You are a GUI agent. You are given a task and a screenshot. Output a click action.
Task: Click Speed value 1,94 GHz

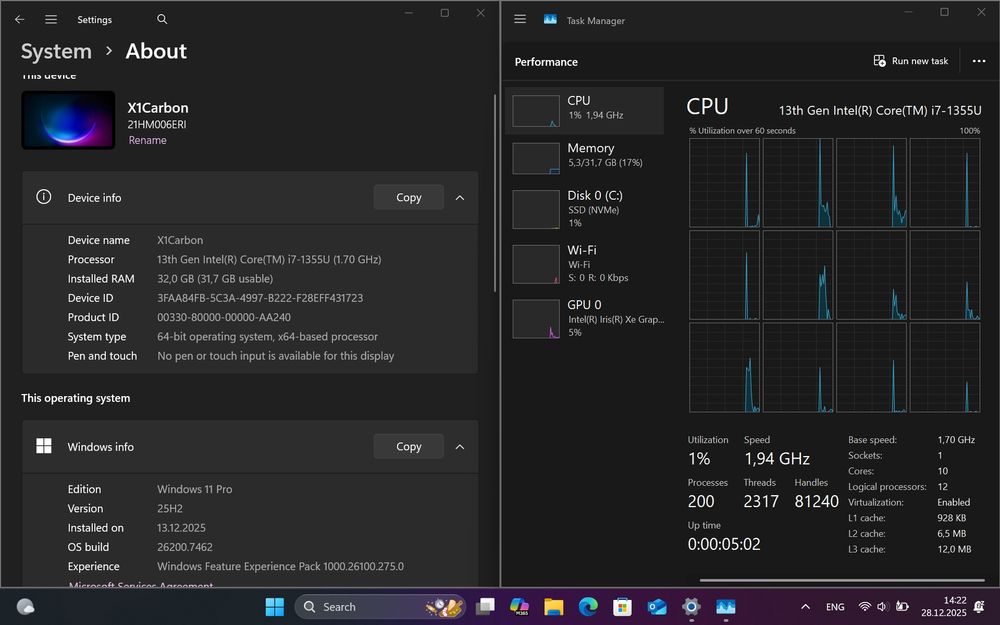click(x=777, y=459)
